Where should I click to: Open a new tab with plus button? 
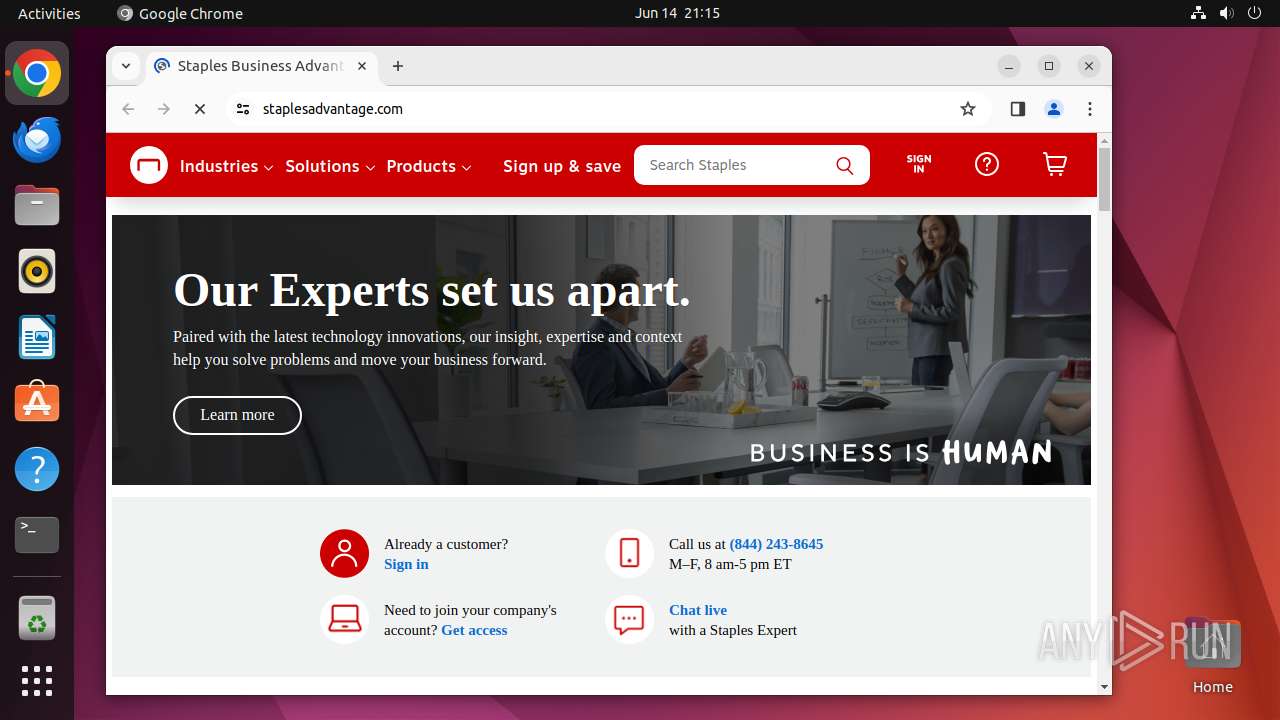(x=398, y=66)
